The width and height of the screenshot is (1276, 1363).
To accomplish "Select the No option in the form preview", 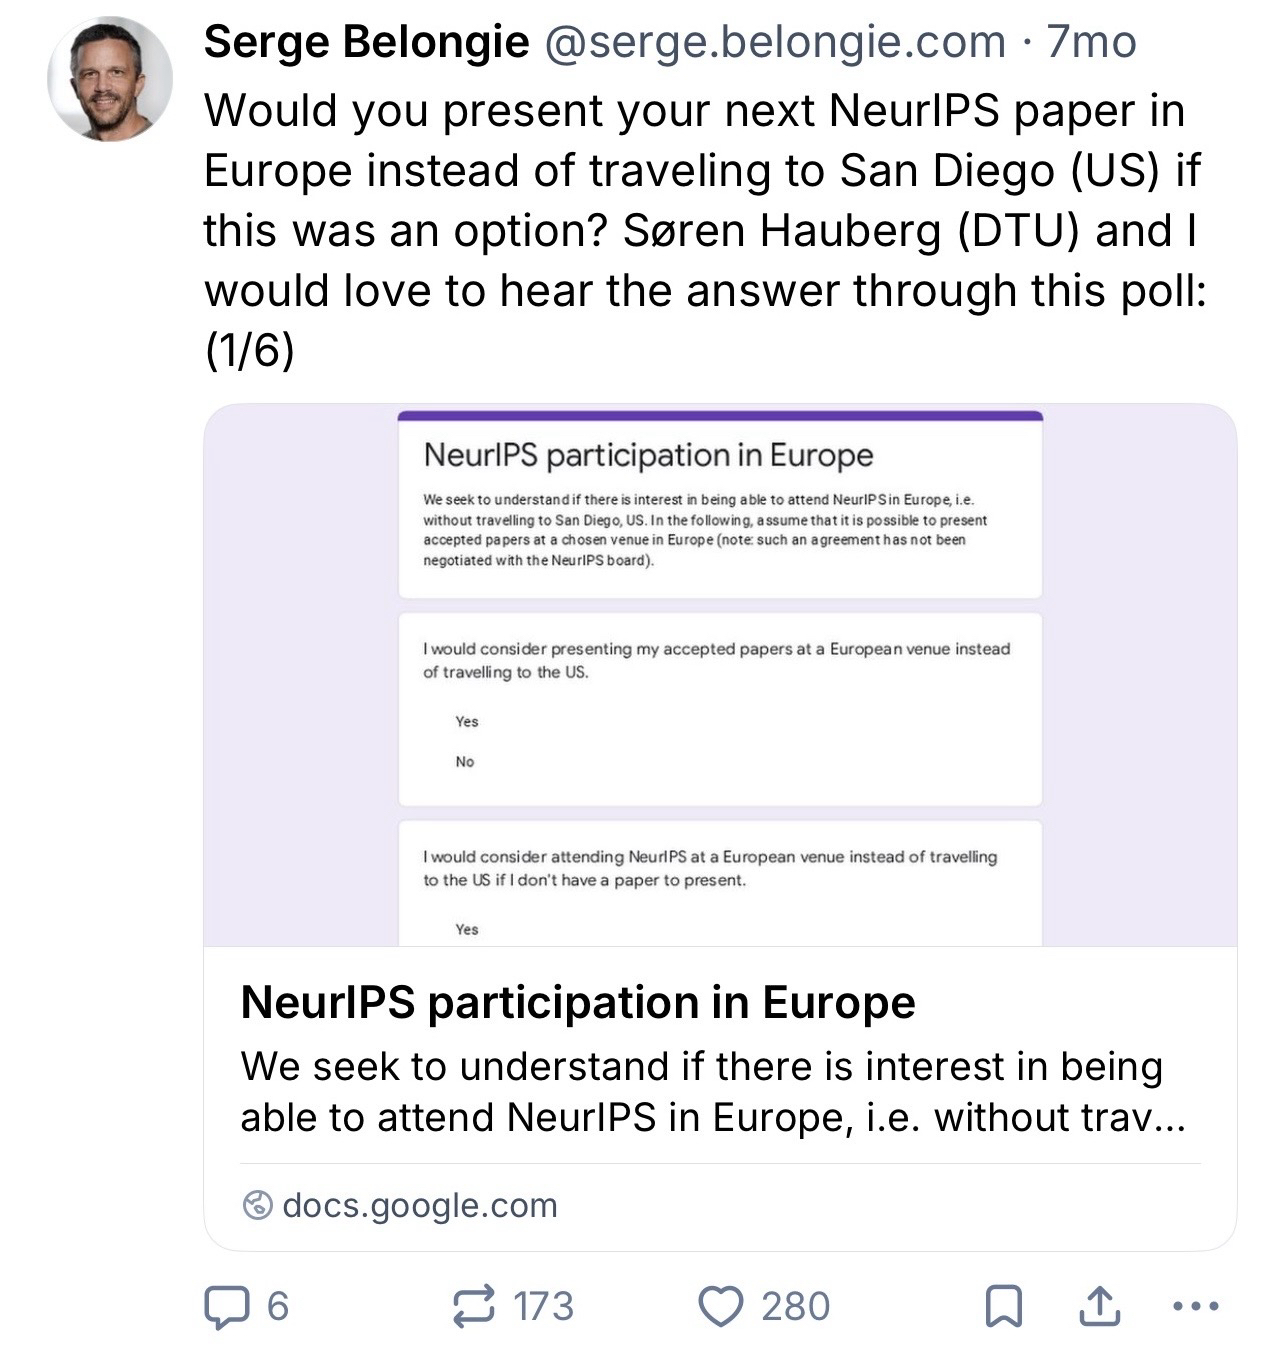I will pyautogui.click(x=465, y=762).
